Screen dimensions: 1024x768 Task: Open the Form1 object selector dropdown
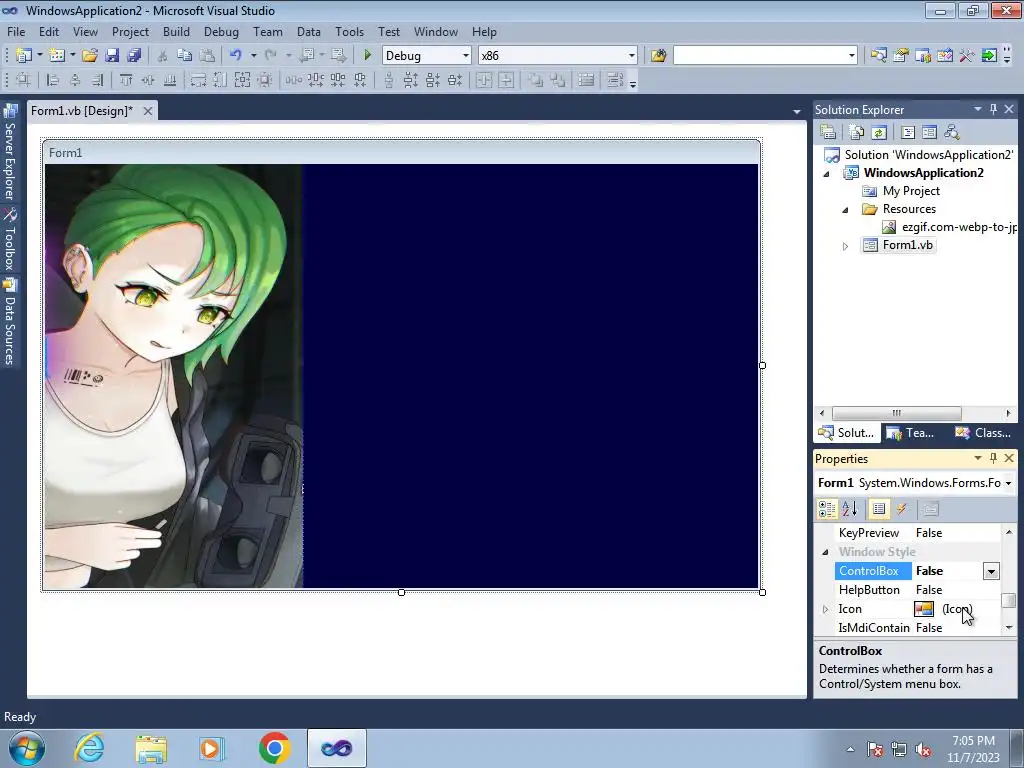(1008, 483)
